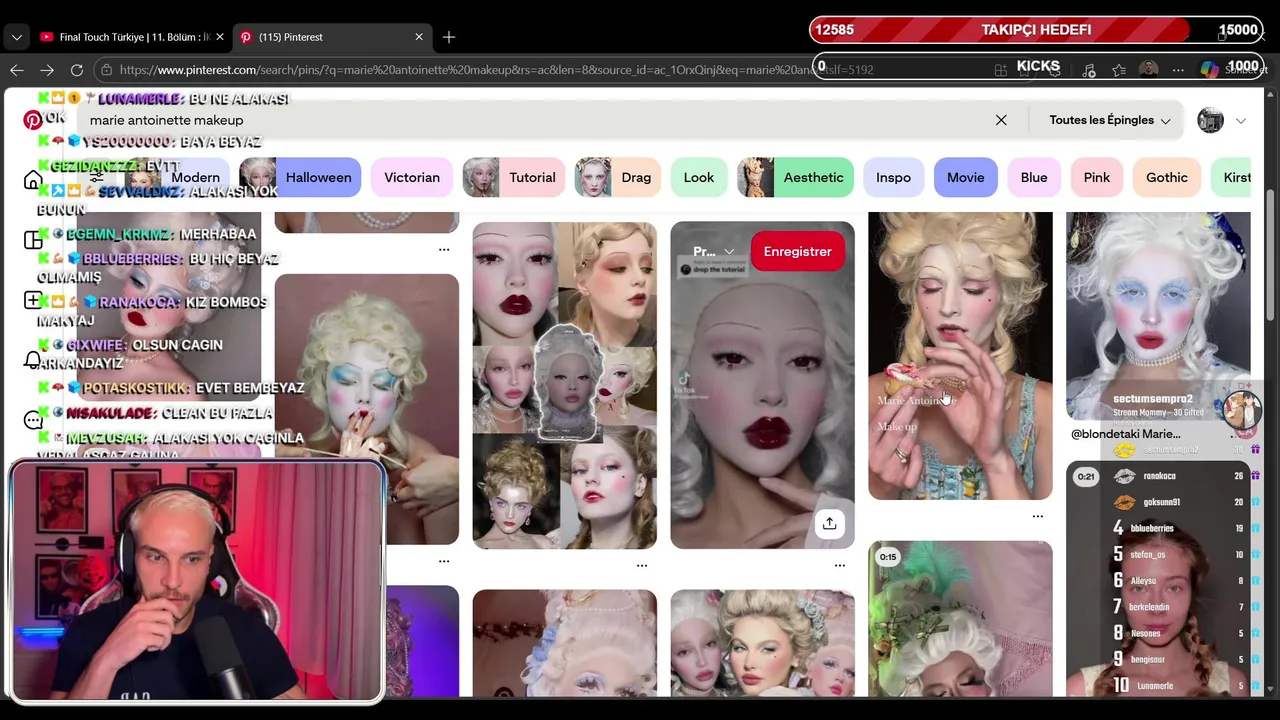Select the Movie suggestion chip
The image size is (1280, 720).
[966, 177]
